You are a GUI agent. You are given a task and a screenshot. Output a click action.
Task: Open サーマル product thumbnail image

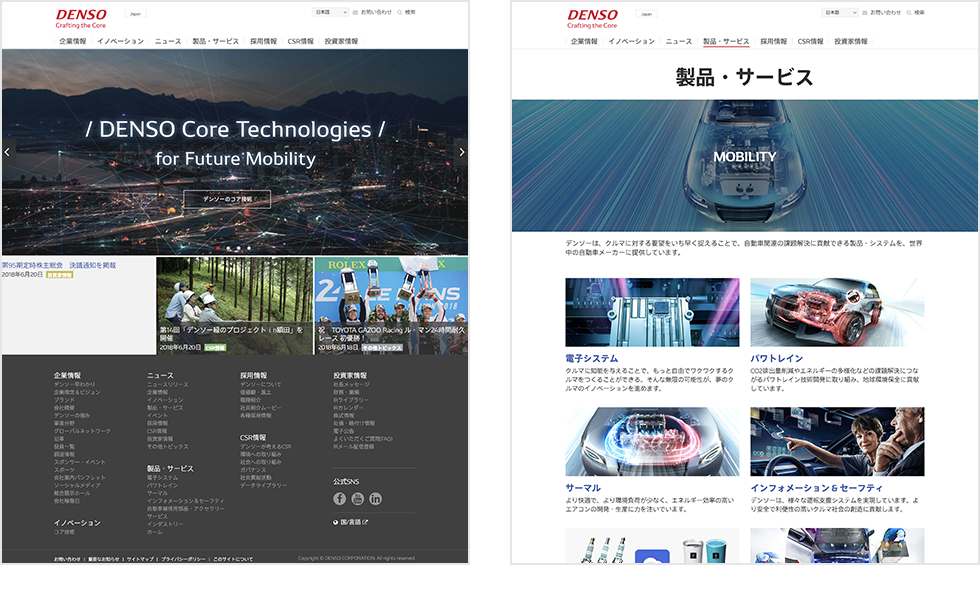[x=652, y=441]
